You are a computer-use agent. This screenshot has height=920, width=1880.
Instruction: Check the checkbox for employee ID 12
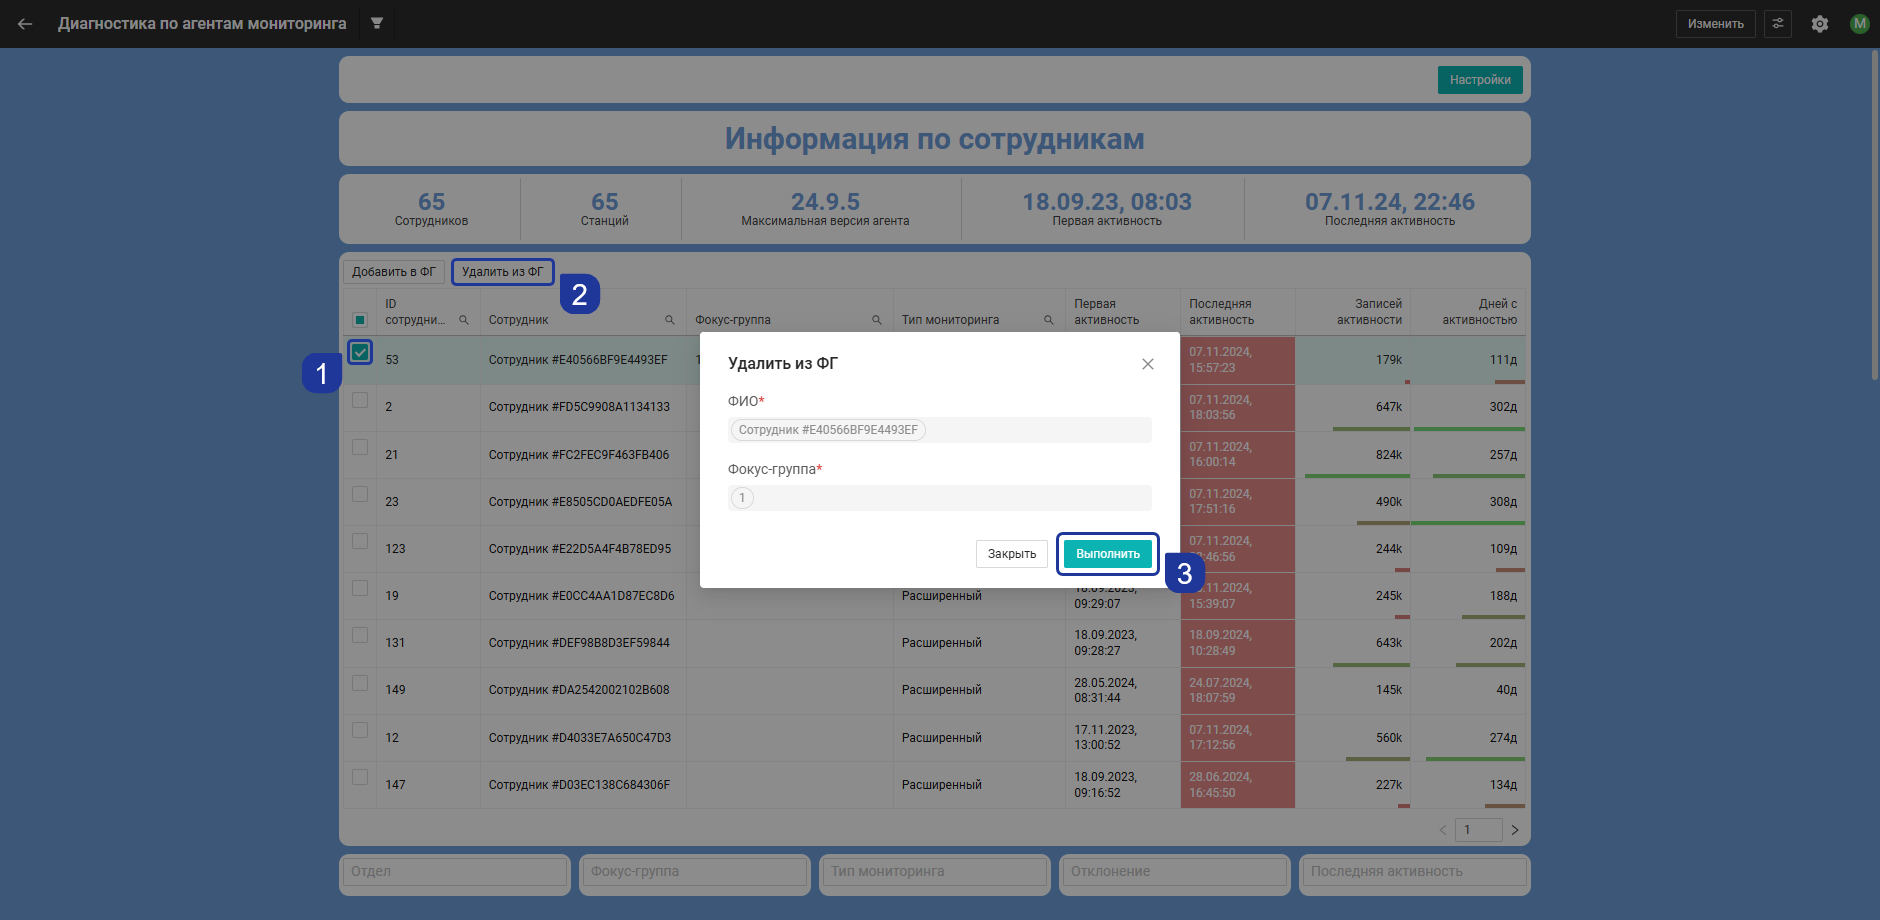point(360,730)
